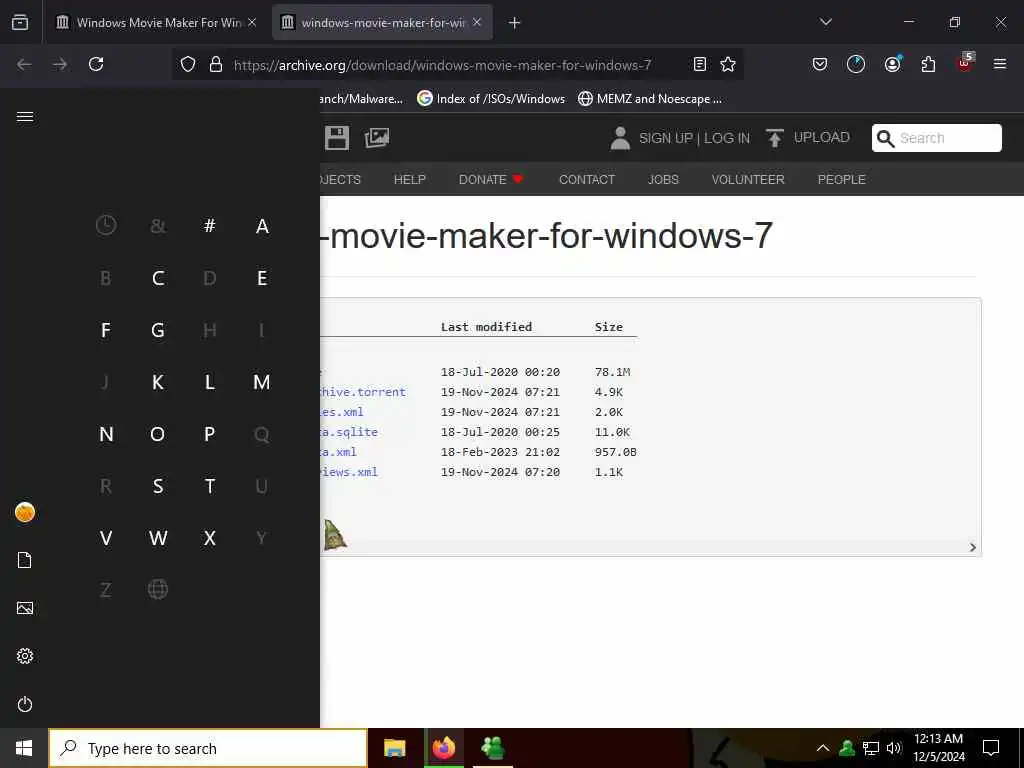Open MEMZ and Noescape bookmark
Image resolution: width=1024 pixels, height=768 pixels.
[650, 99]
